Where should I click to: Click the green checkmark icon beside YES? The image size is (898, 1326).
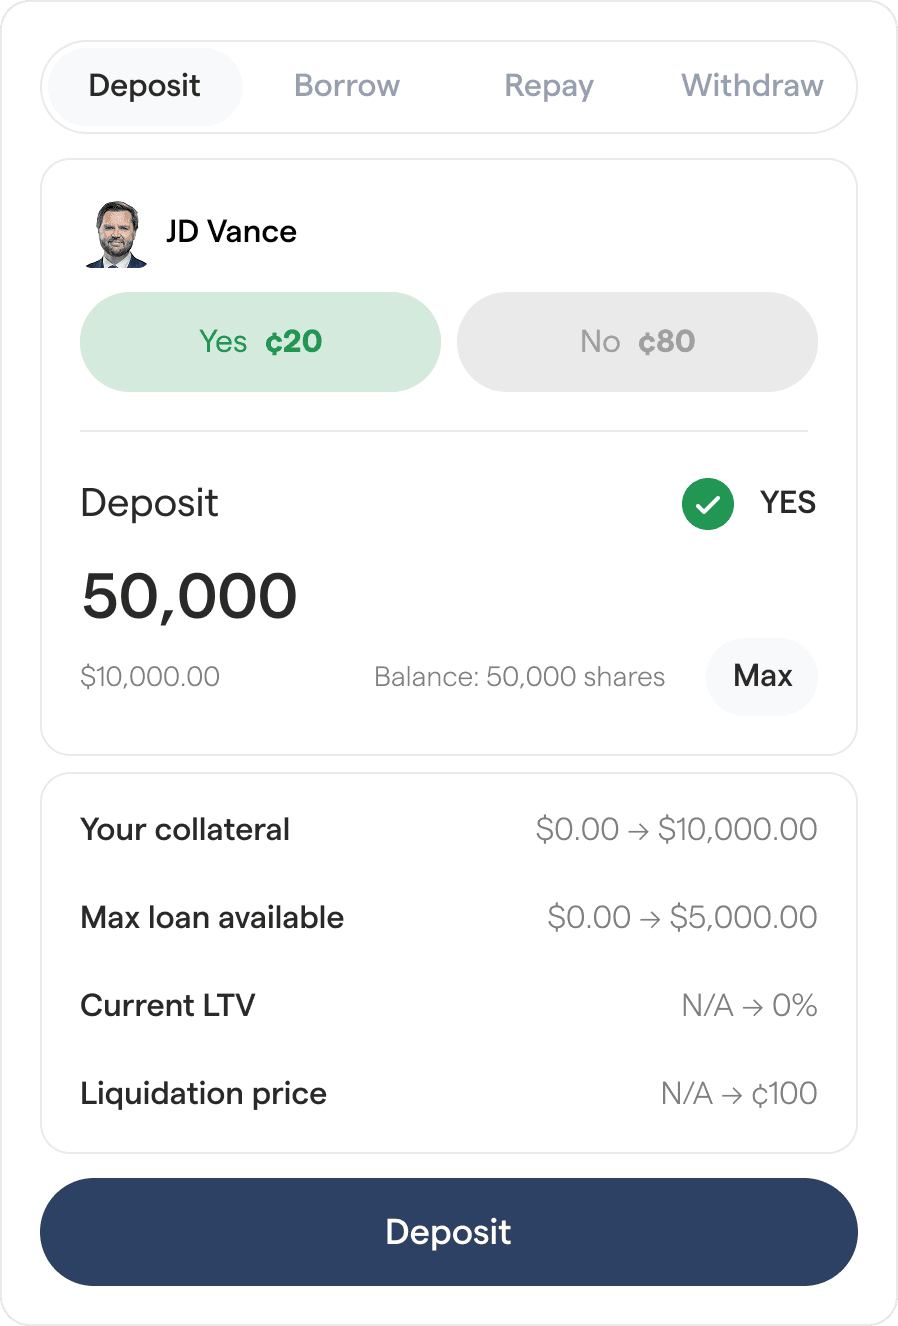click(708, 503)
